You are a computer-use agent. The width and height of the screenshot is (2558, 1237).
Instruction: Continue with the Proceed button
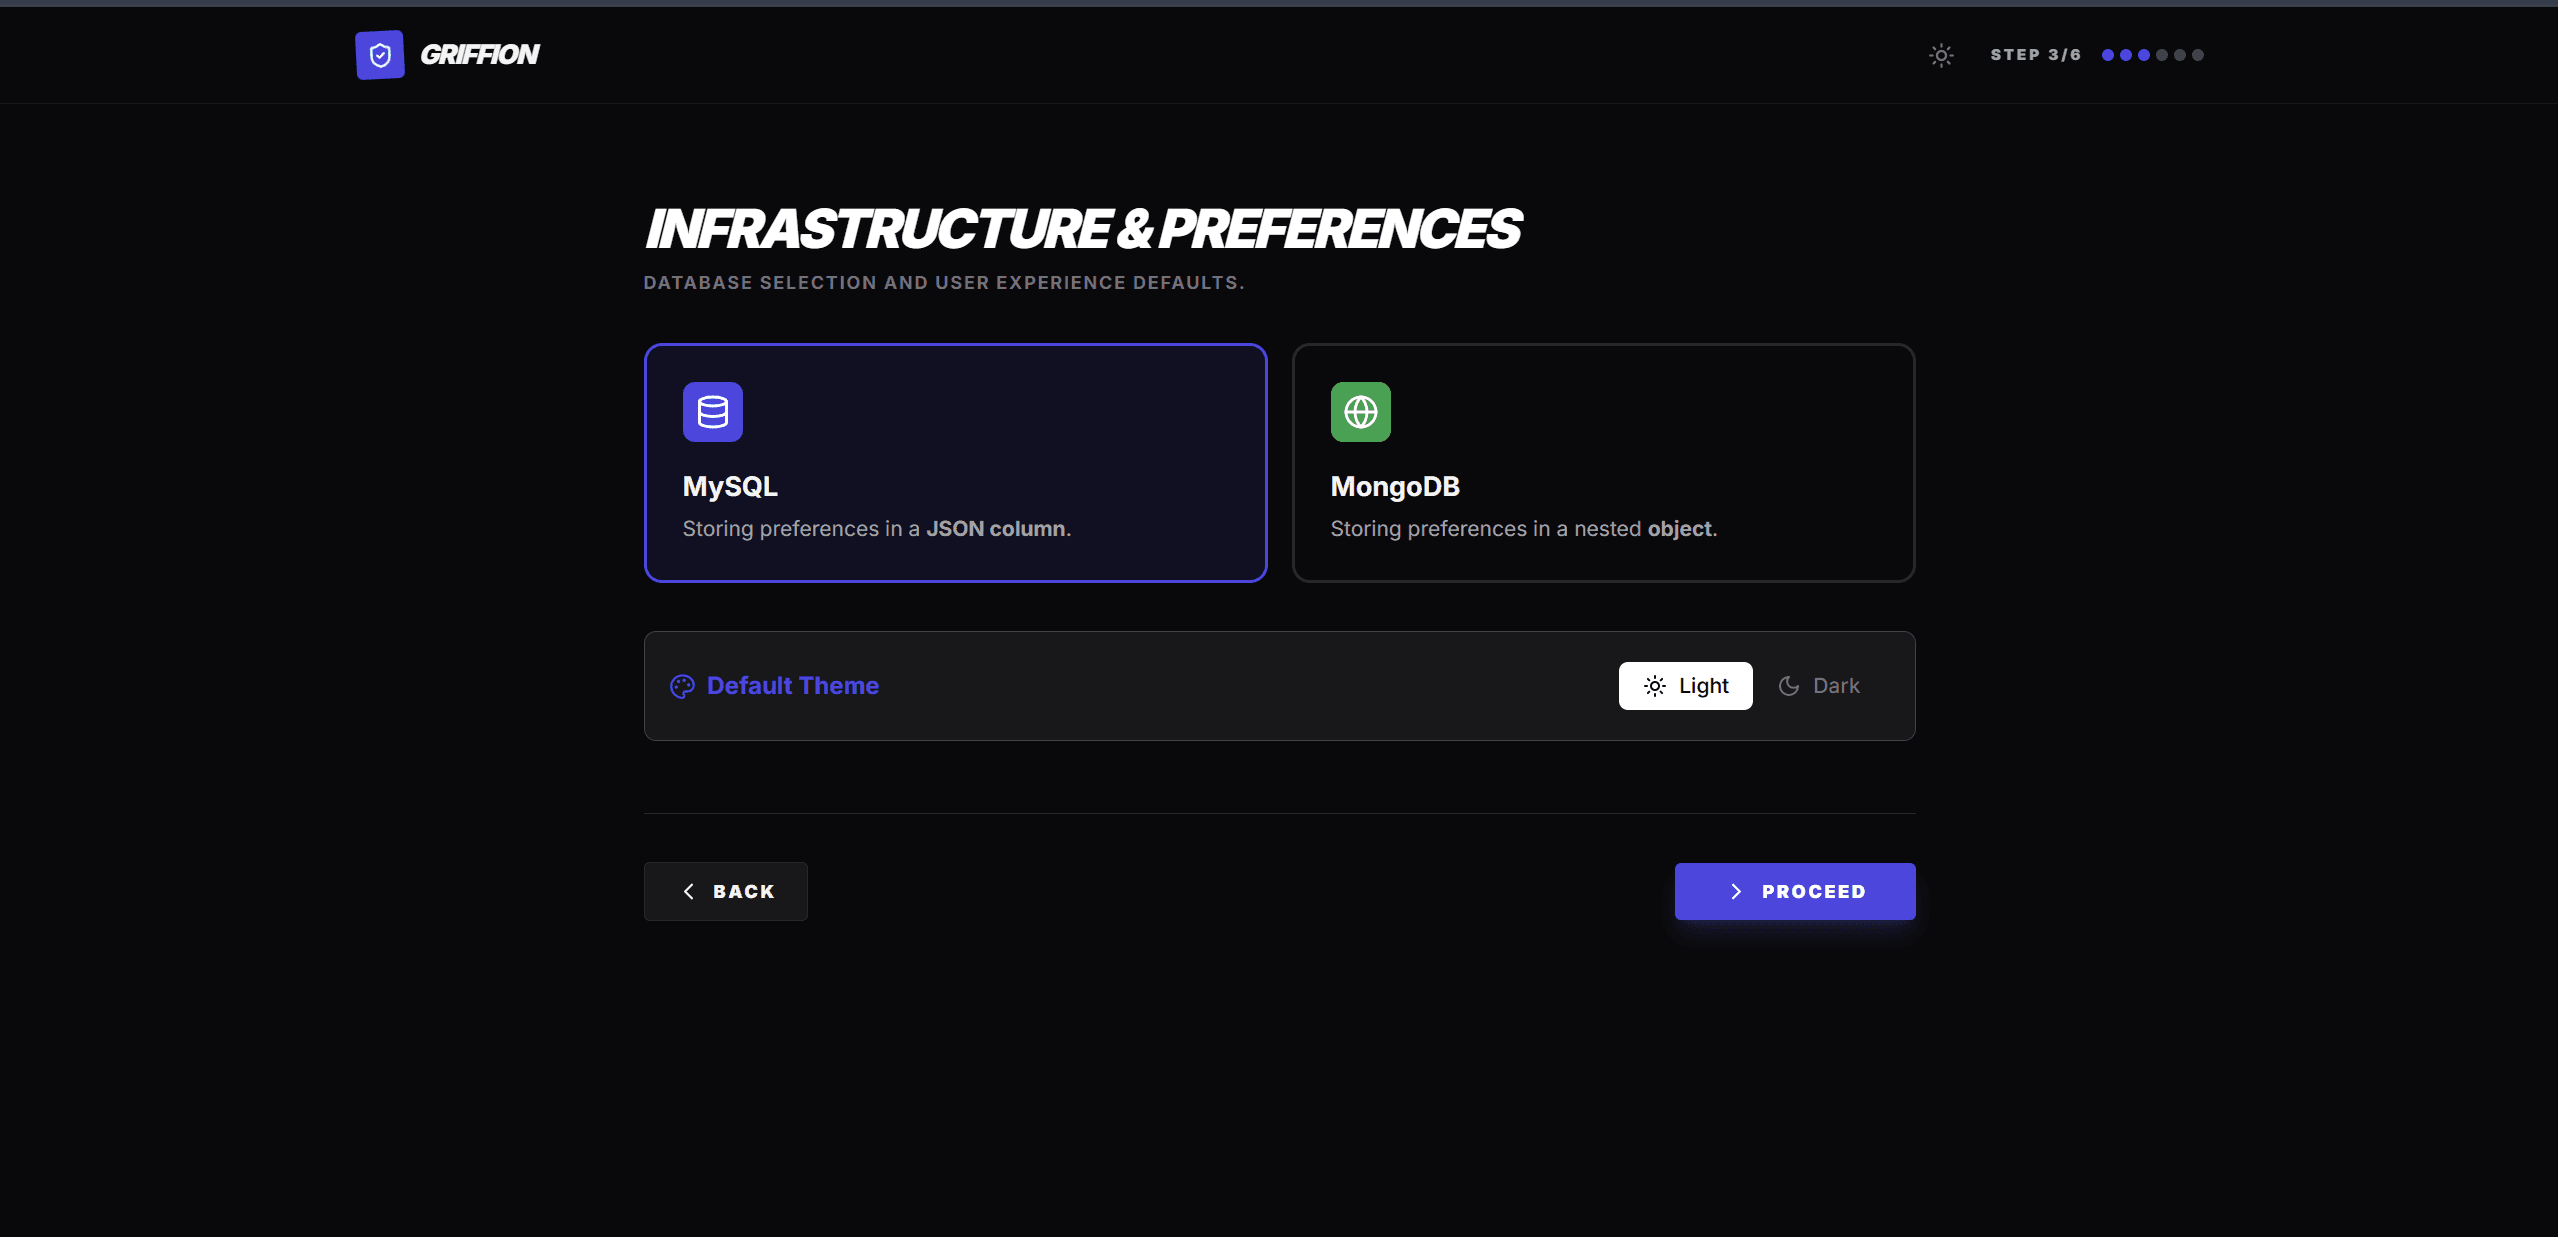pos(1795,891)
